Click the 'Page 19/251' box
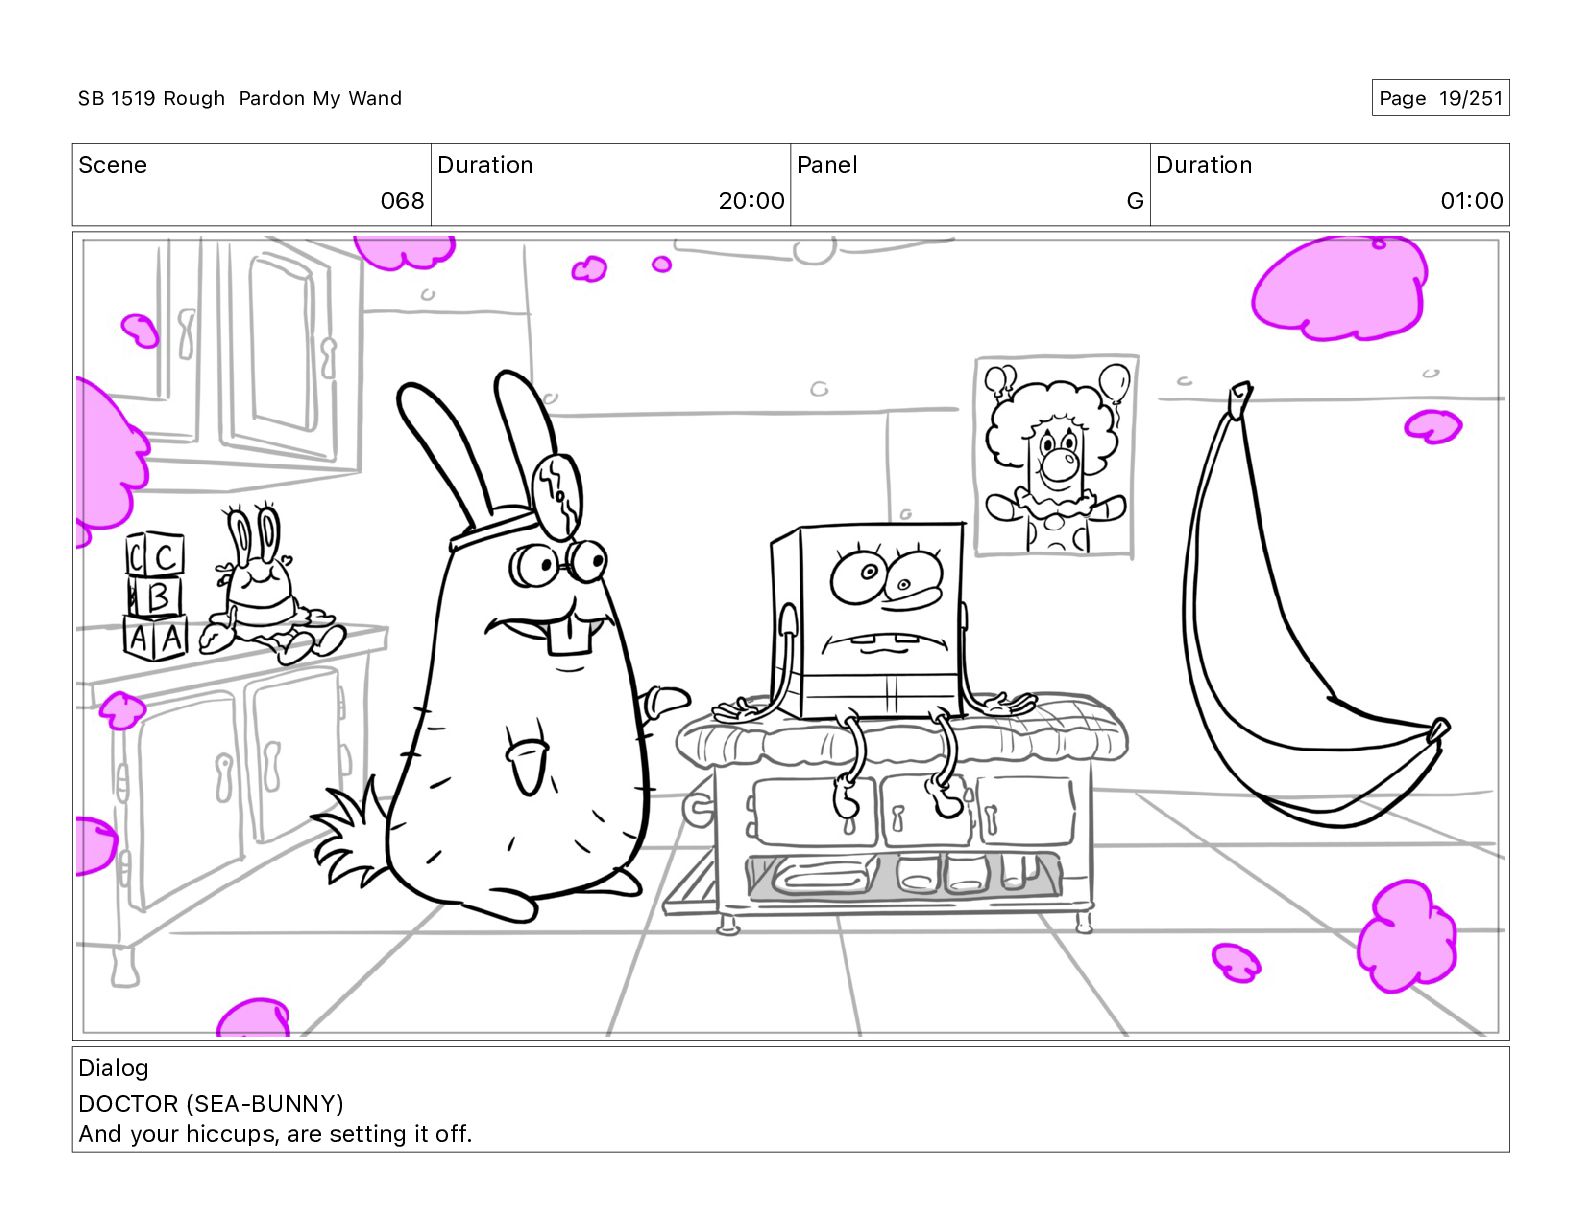Viewport: 1584px width, 1224px height. pyautogui.click(x=1440, y=98)
